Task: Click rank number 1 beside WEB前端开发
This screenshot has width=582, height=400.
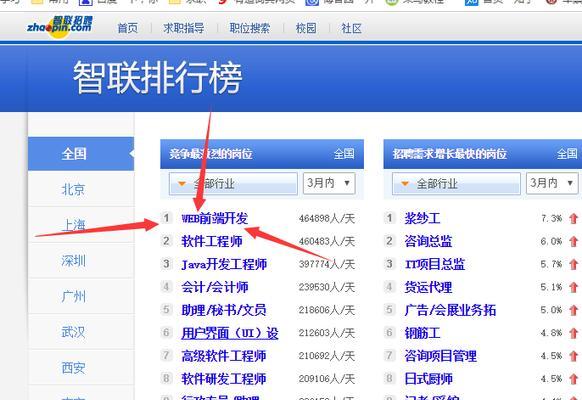Action: click(x=167, y=218)
